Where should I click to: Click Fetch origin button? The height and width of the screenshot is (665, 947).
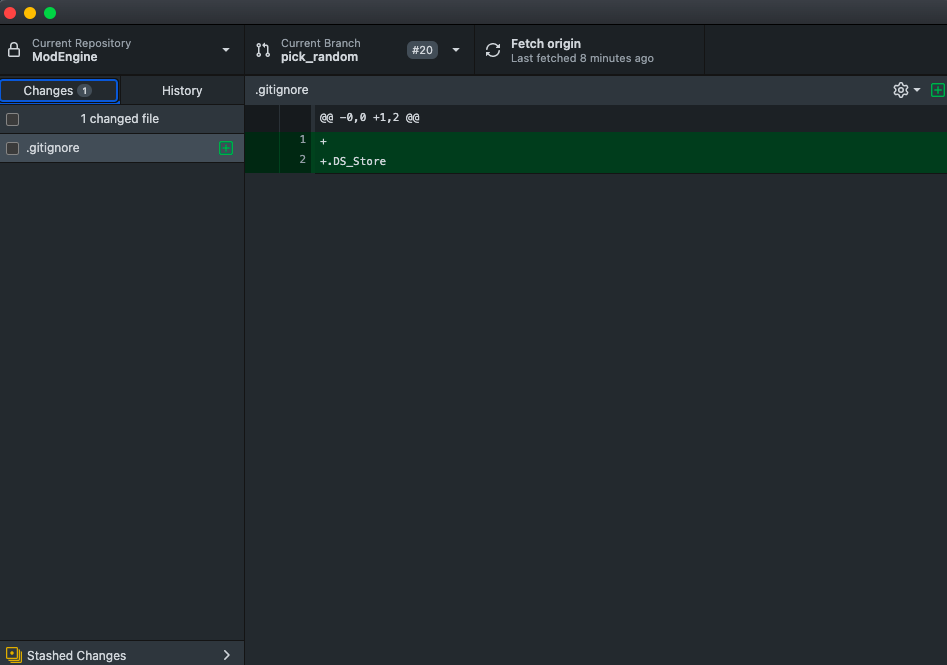click(x=589, y=50)
